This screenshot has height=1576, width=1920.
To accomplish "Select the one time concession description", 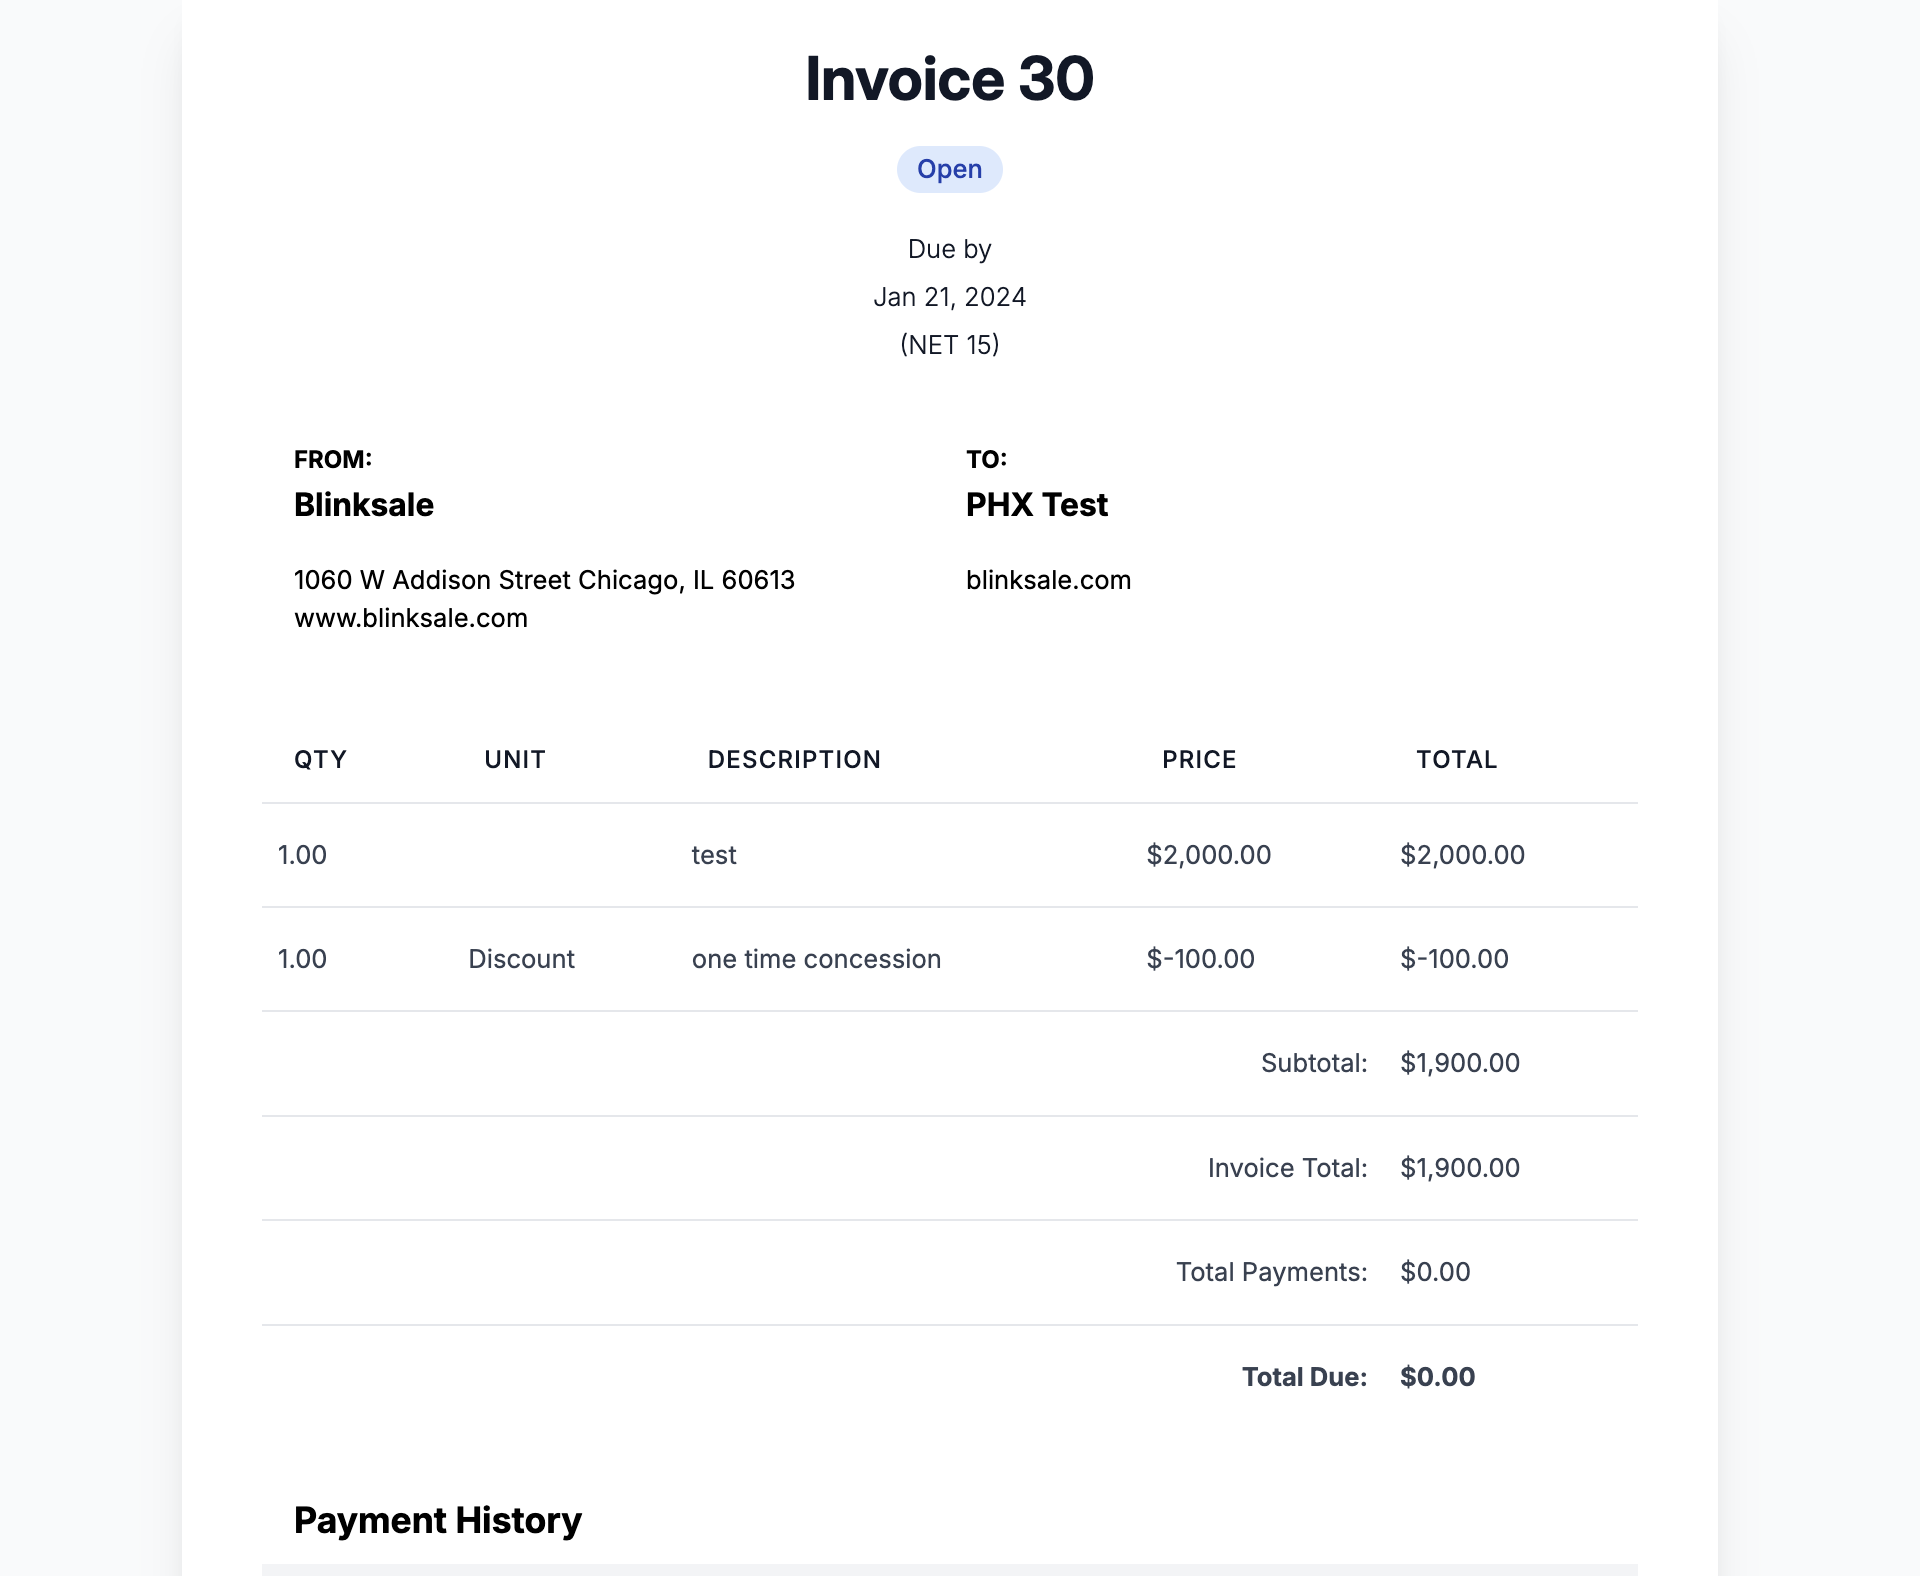I will tap(816, 959).
